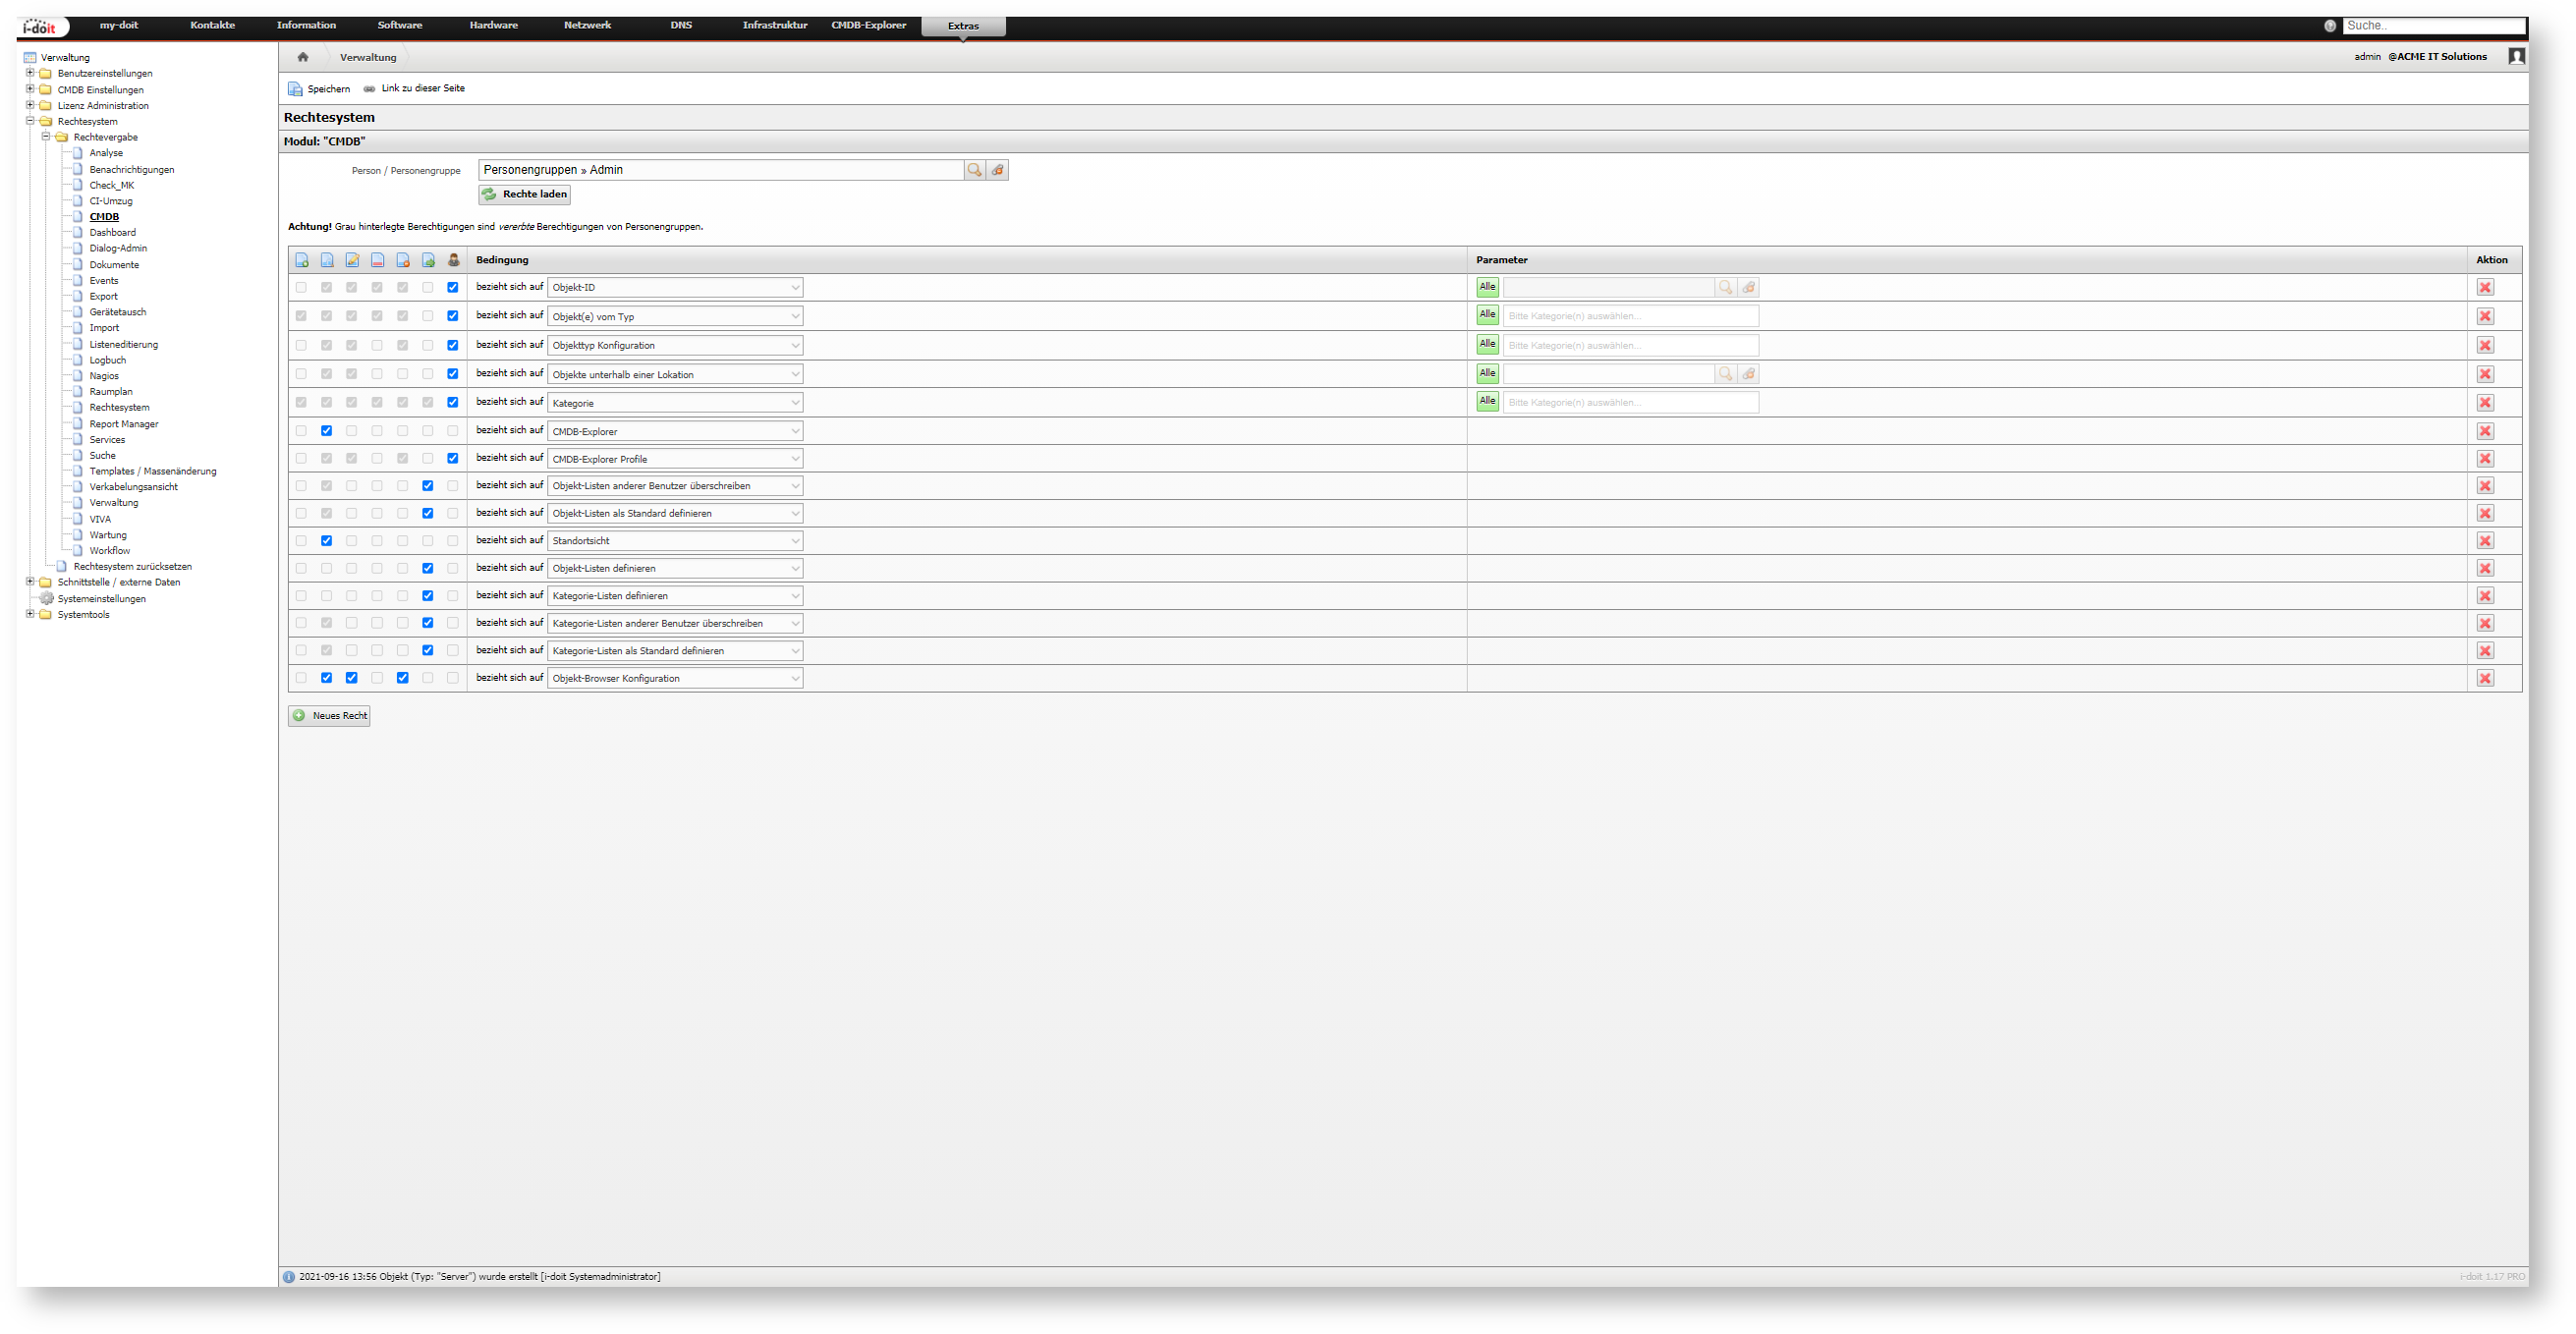Open the Objekttyp Konfiguration dropdown
Image resolution: width=2576 pixels, height=1334 pixels.
[675, 346]
